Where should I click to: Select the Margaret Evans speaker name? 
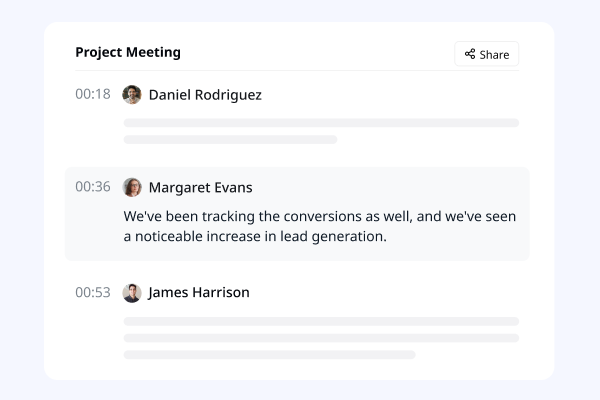pos(201,188)
